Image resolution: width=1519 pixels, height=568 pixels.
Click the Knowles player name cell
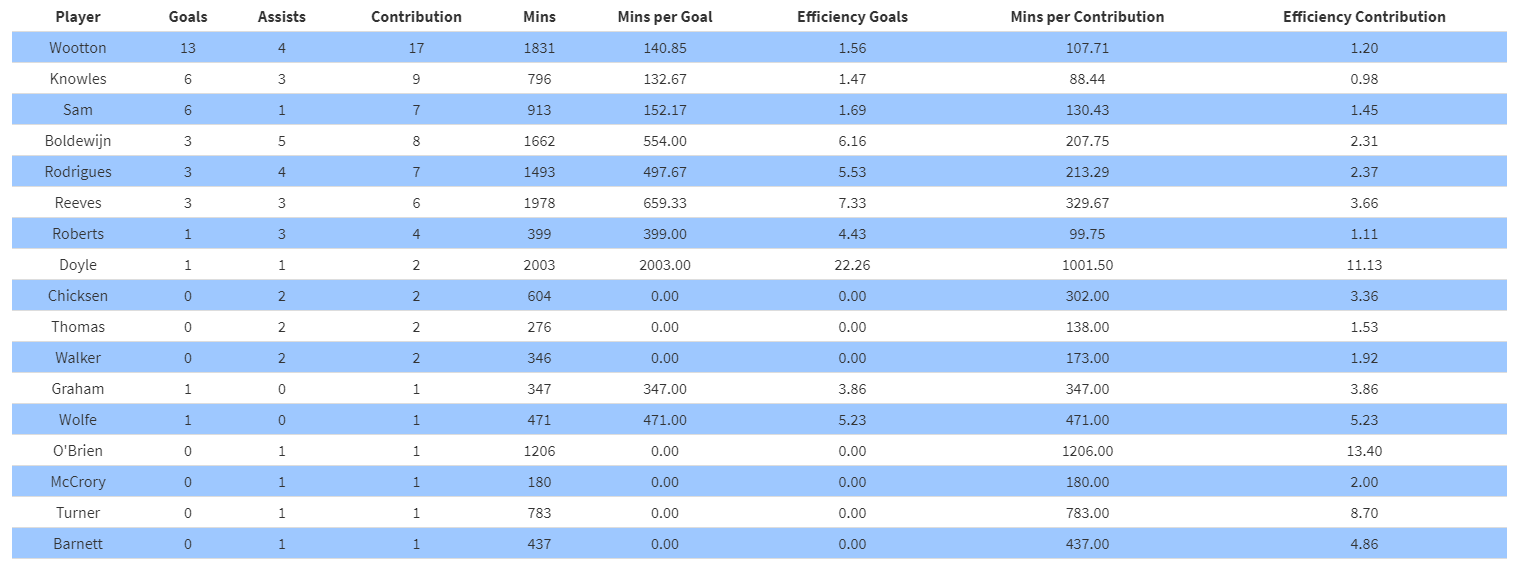tap(78, 79)
